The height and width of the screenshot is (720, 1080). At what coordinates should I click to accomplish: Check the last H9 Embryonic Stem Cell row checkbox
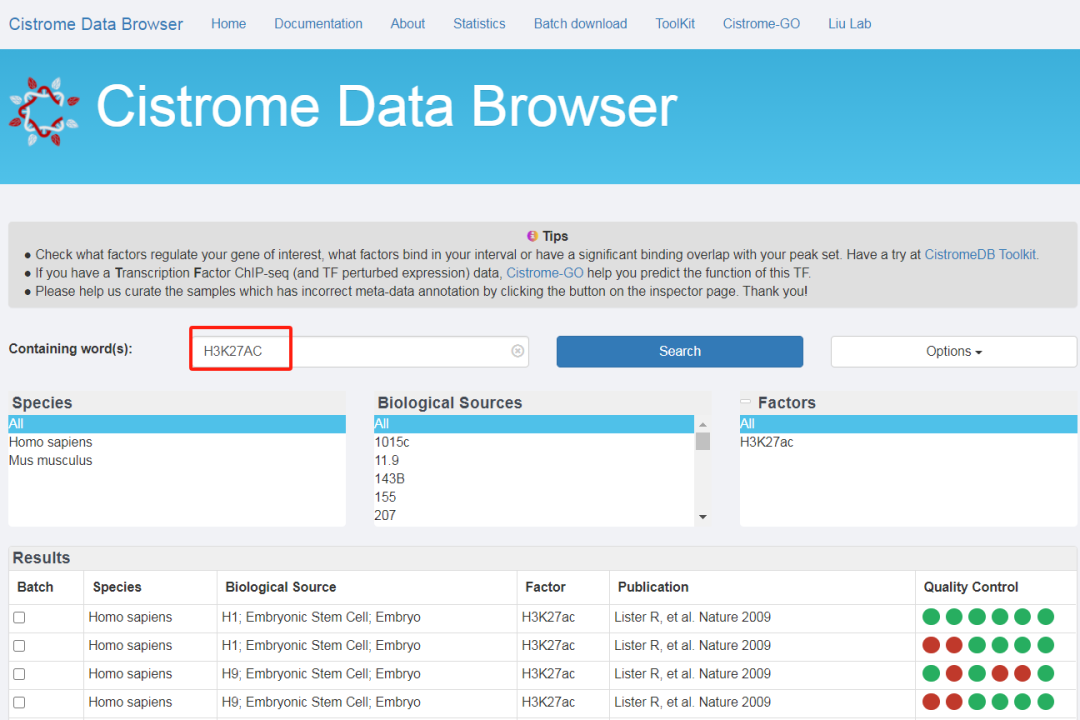point(19,702)
